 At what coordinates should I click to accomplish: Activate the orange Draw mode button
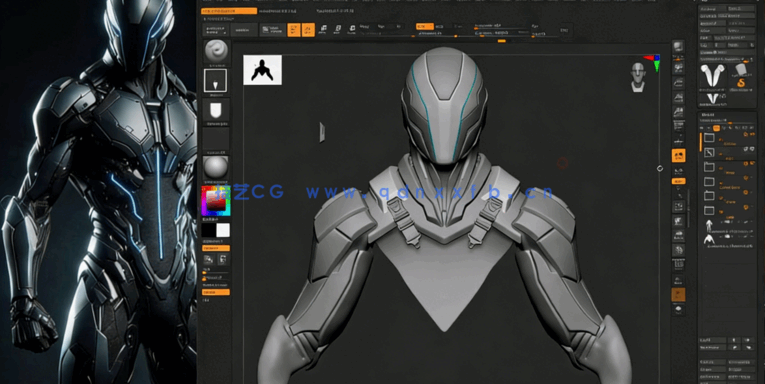308,30
